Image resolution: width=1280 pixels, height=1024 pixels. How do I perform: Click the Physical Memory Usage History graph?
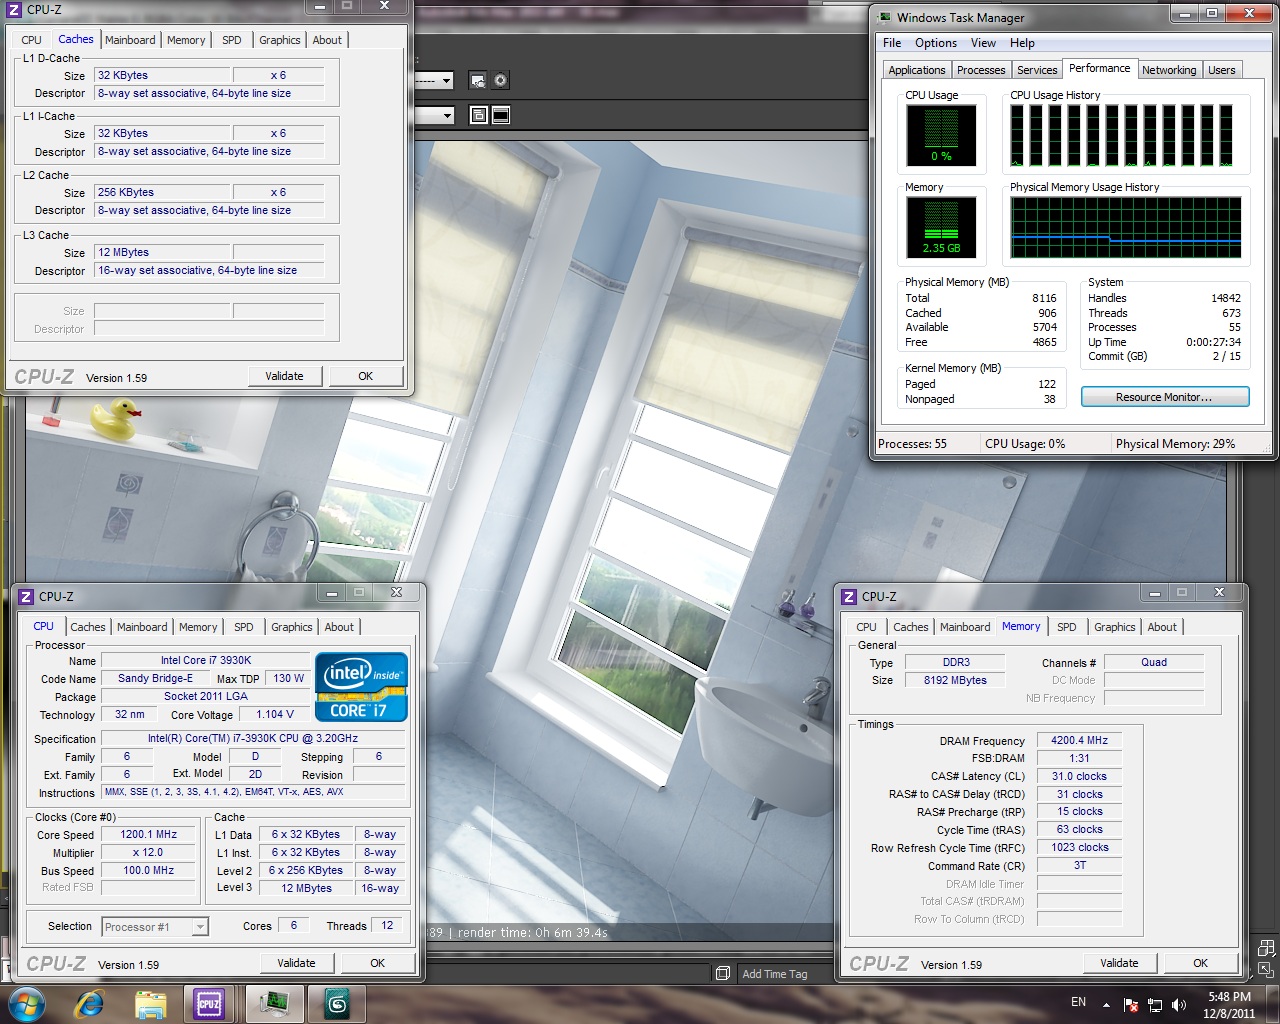tap(1126, 227)
